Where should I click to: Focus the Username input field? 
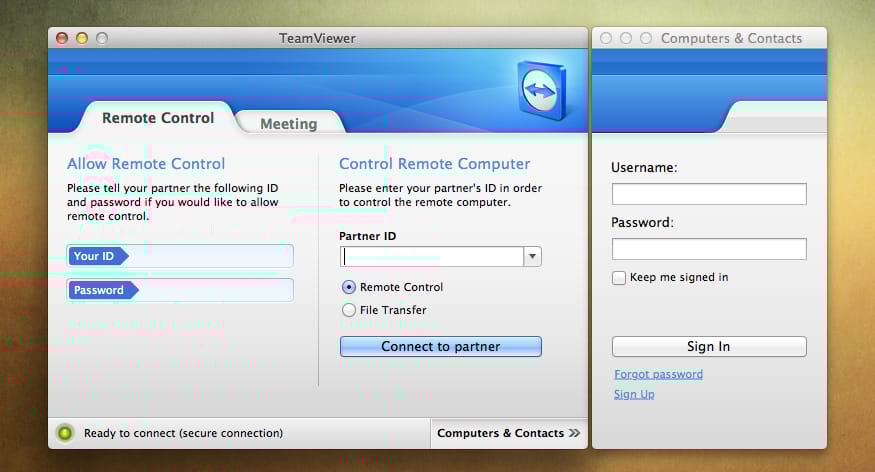point(709,194)
